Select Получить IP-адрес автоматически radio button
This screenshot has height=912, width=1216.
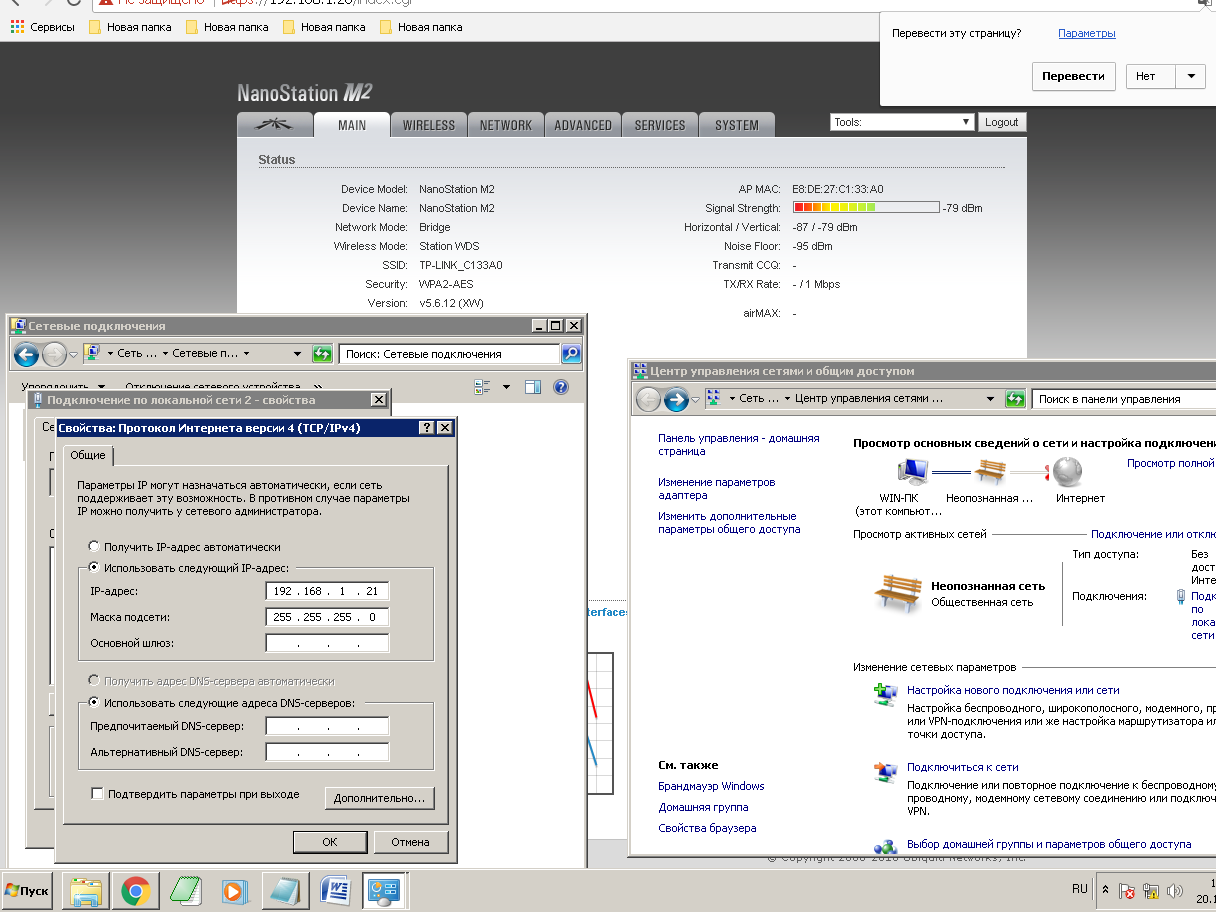(x=94, y=547)
